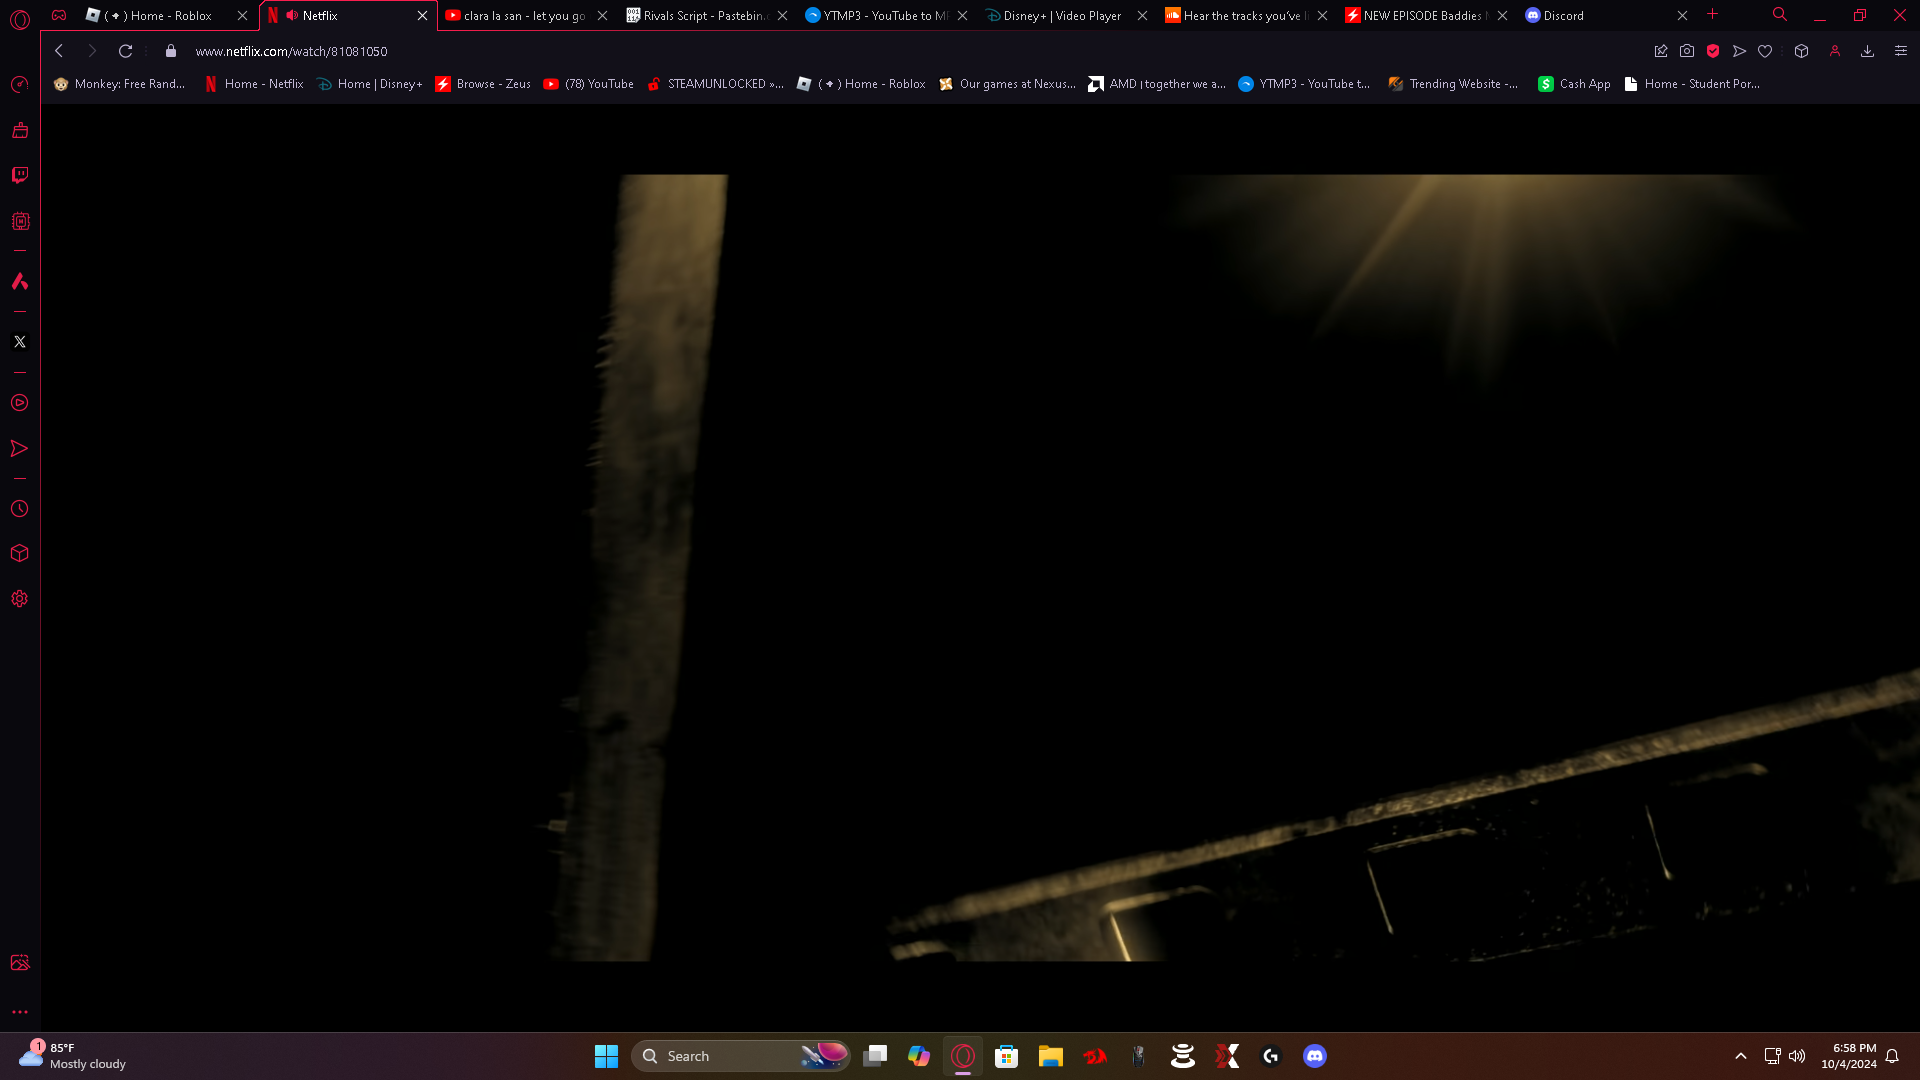Screen dimensions: 1920x1080
Task: Open browser Settings gear in sidebar
Action: point(20,599)
